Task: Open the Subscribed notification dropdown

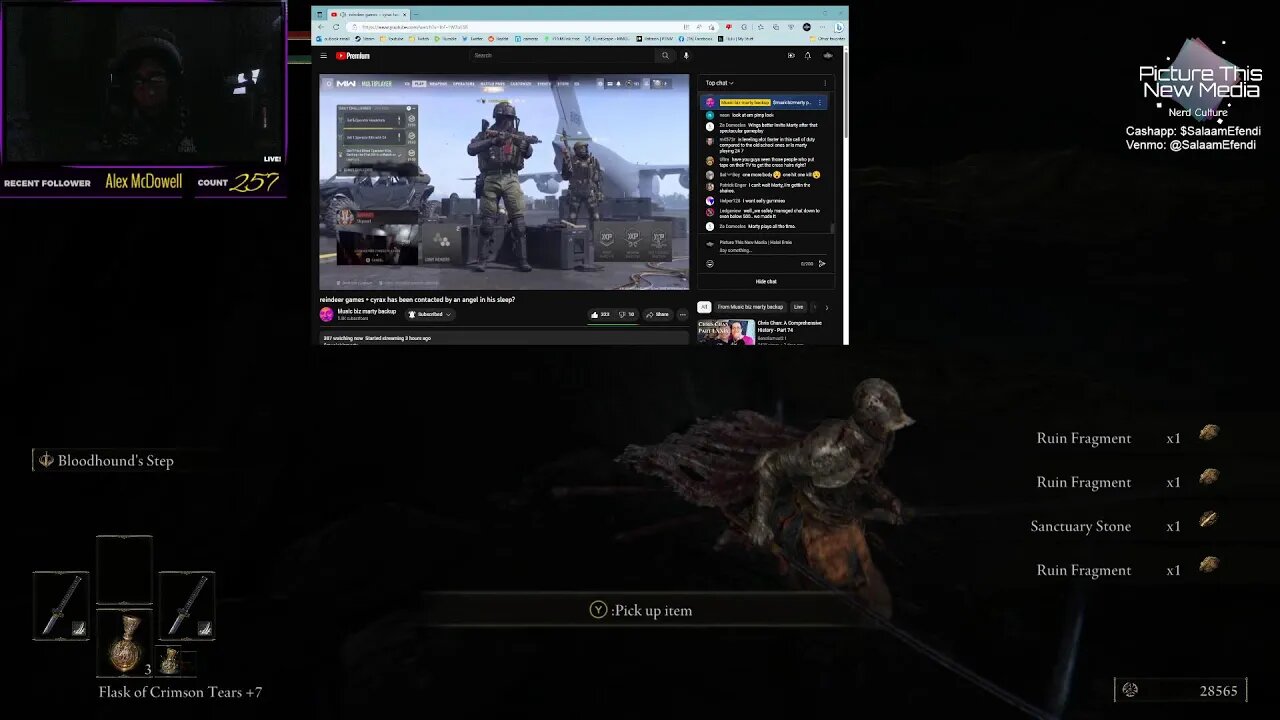Action: 429,314
